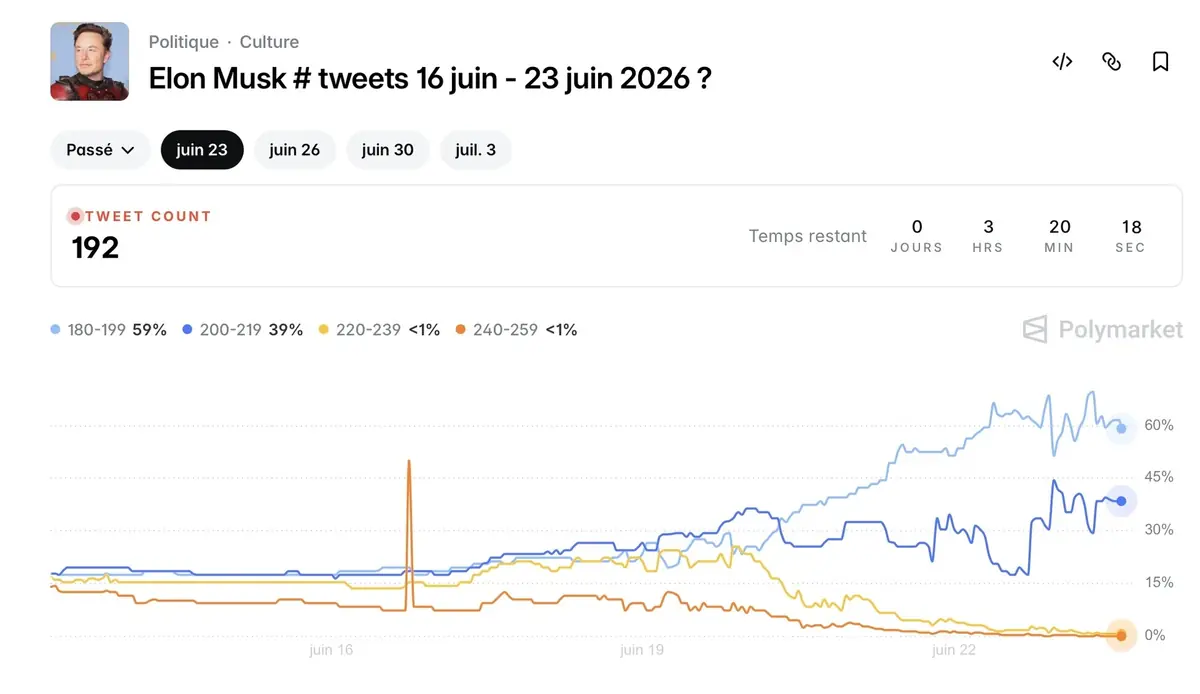The width and height of the screenshot is (1200, 694).
Task: Open the Culture category link
Action: [269, 42]
